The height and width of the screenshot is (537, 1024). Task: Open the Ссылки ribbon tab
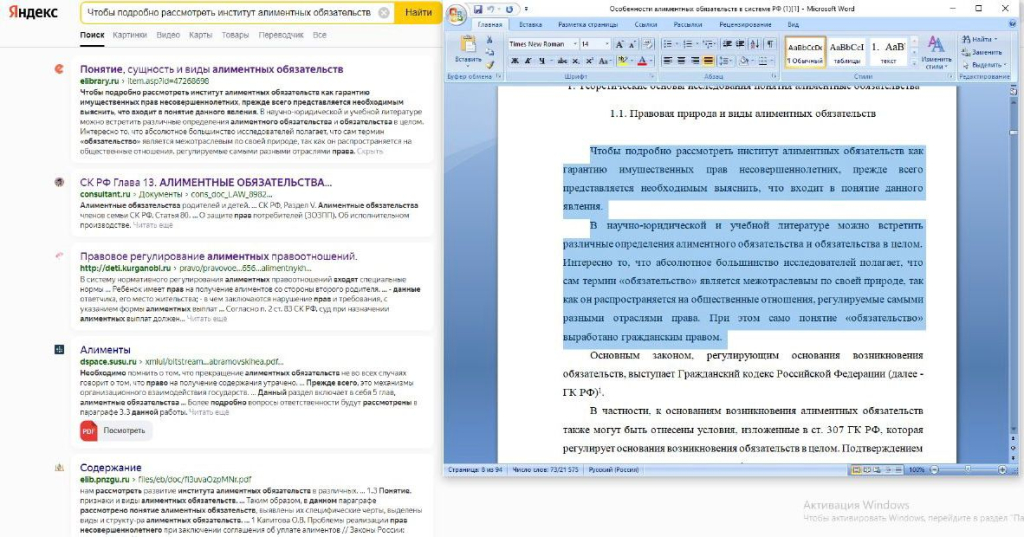[x=646, y=25]
